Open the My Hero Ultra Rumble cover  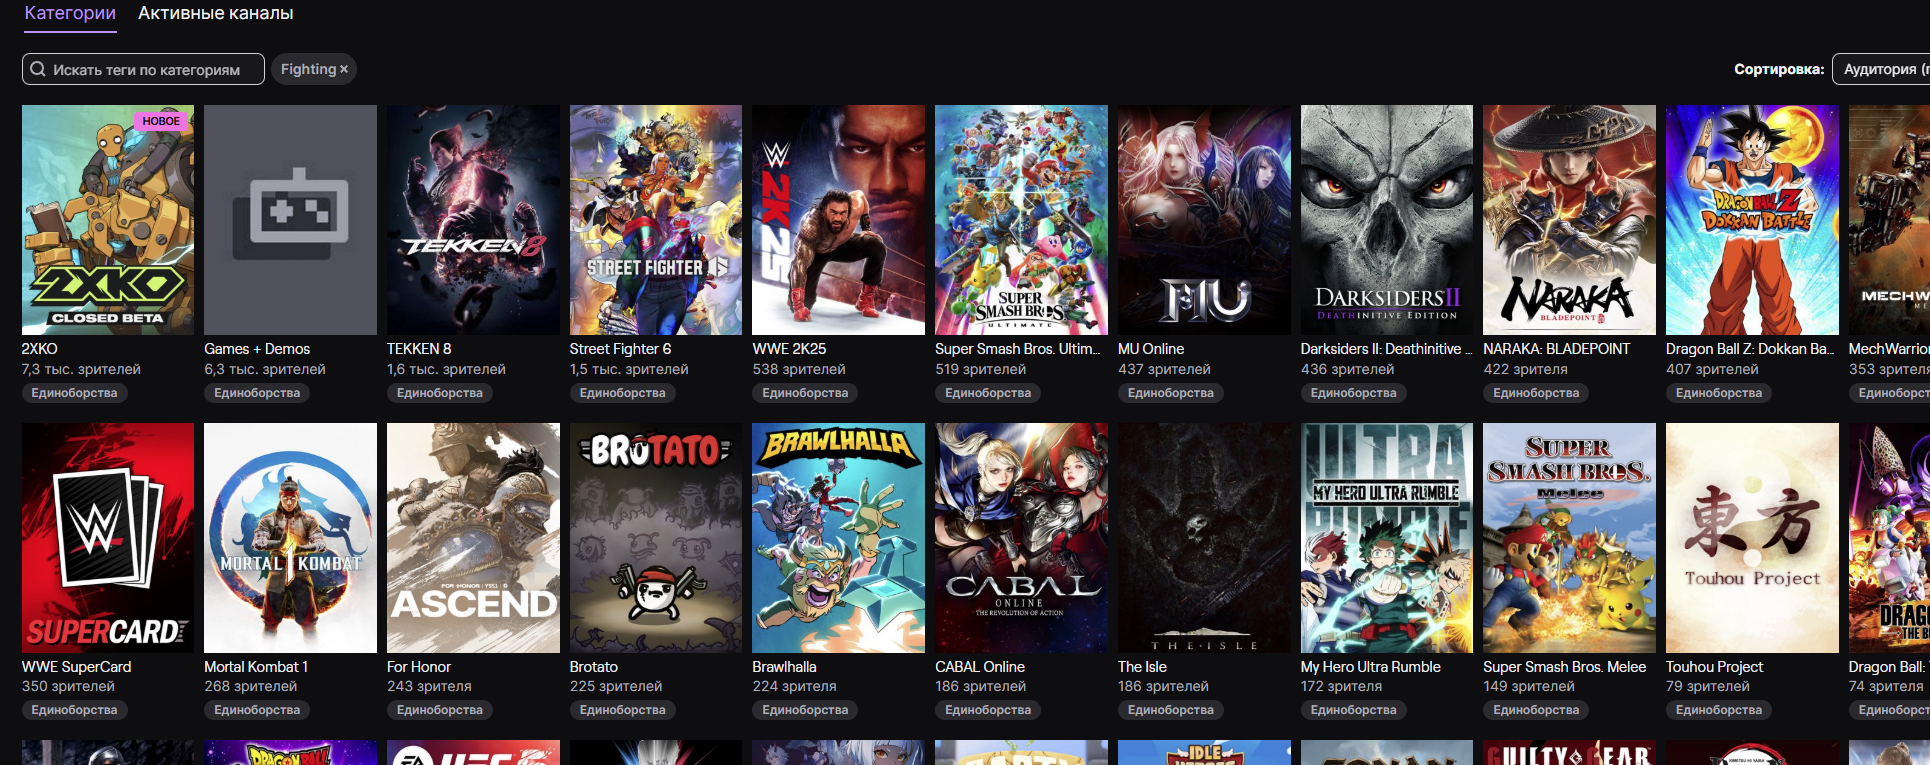1387,538
